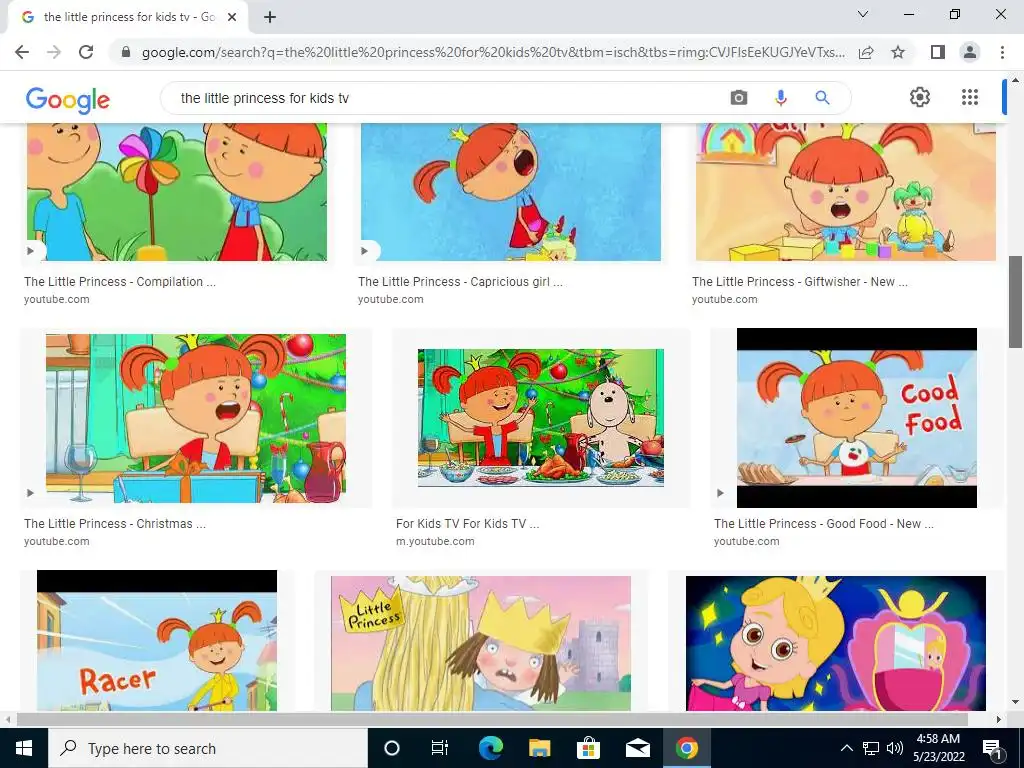Open the Good Food image result
The image size is (1024, 768).
click(x=857, y=418)
